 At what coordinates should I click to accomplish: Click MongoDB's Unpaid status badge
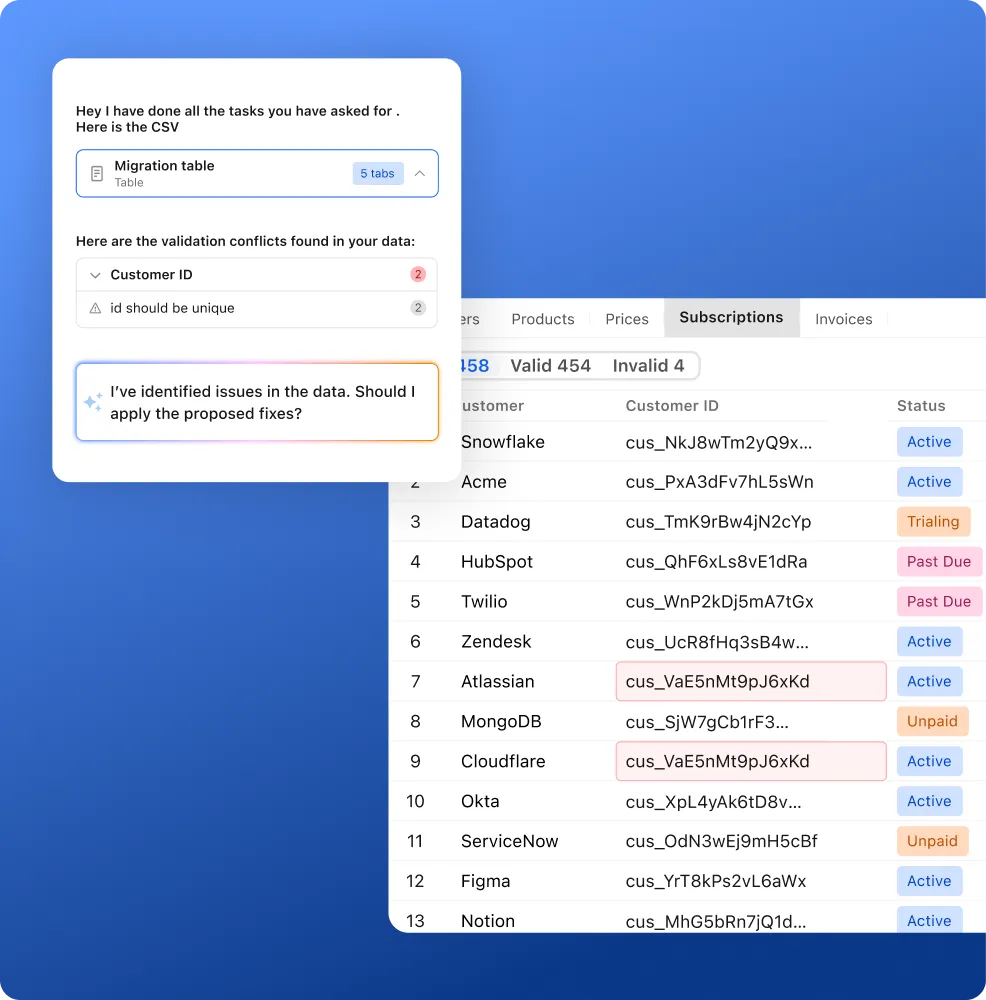[x=932, y=721]
